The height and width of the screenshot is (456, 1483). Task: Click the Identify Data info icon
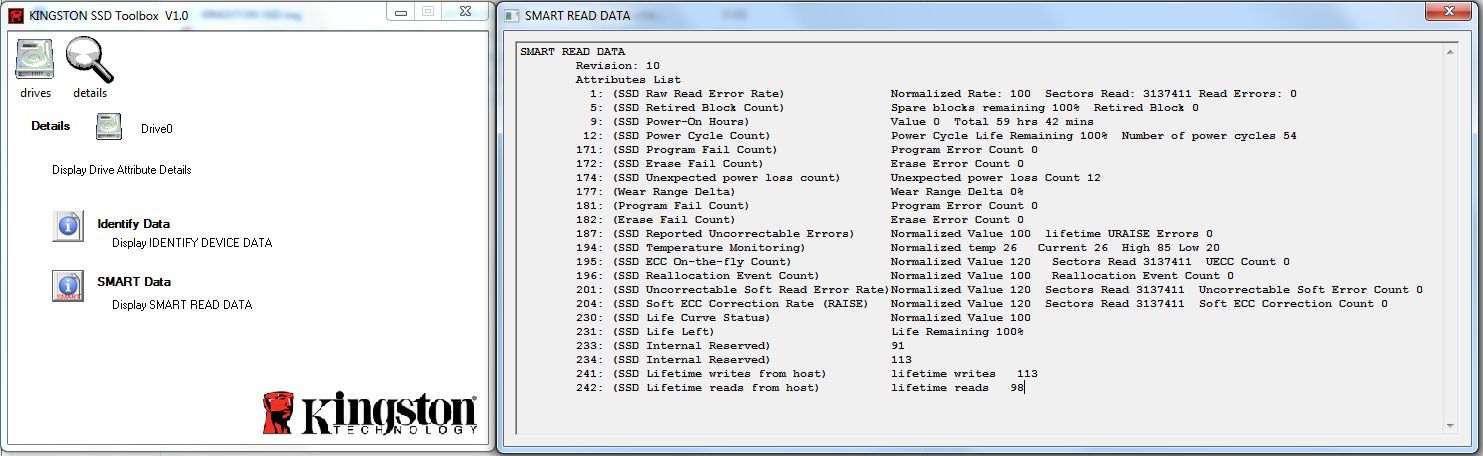point(68,227)
